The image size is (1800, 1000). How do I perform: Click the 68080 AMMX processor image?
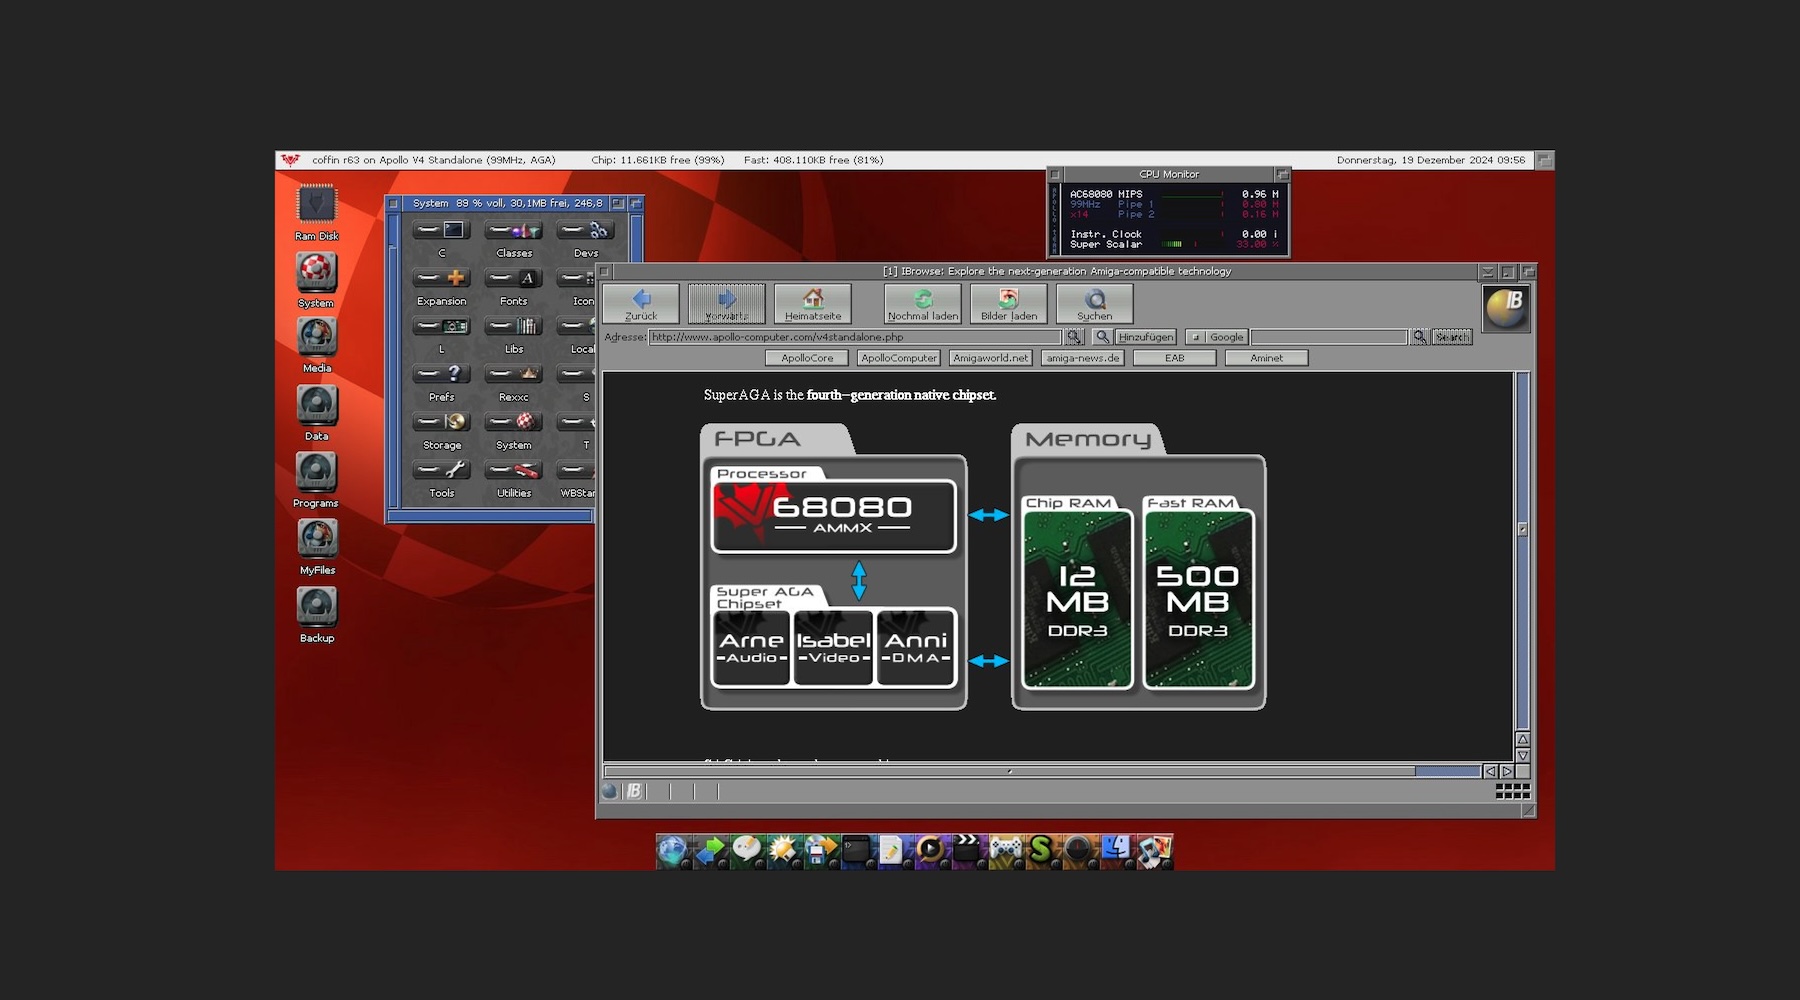834,516
